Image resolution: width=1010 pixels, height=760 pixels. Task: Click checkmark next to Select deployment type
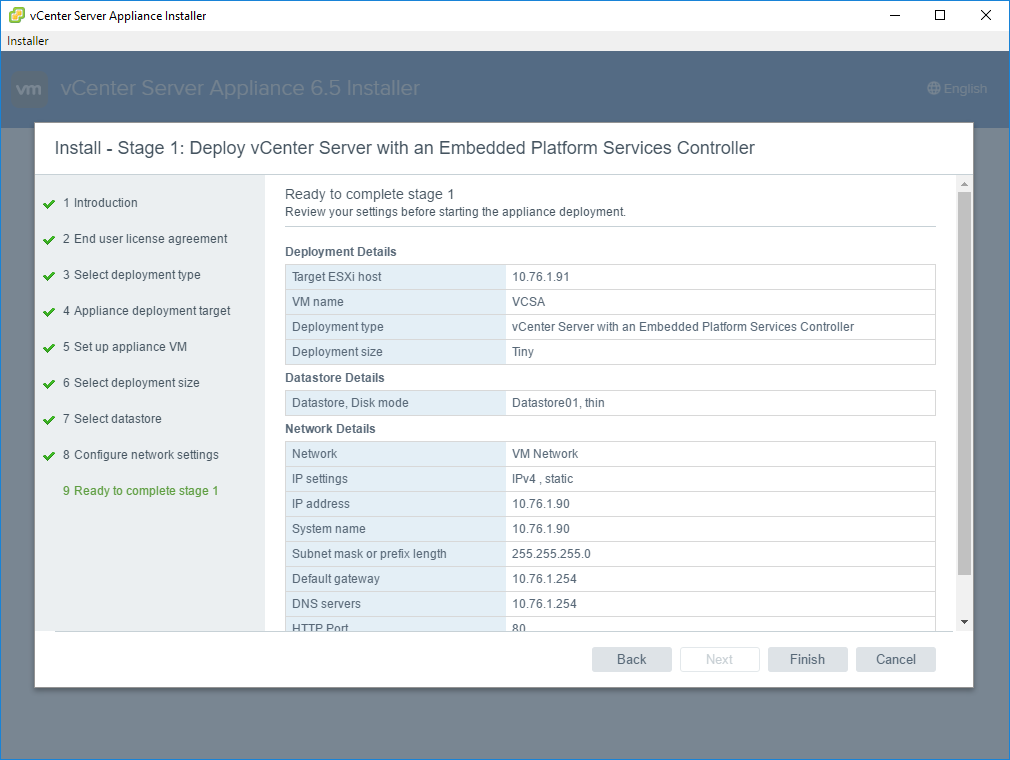[49, 276]
